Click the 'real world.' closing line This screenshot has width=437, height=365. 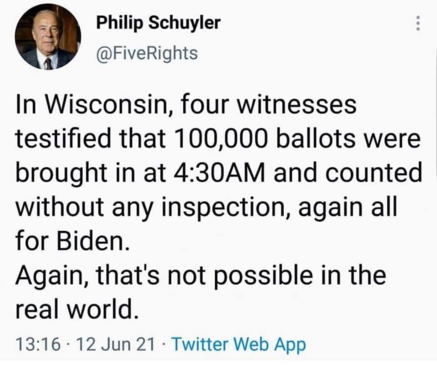click(76, 309)
